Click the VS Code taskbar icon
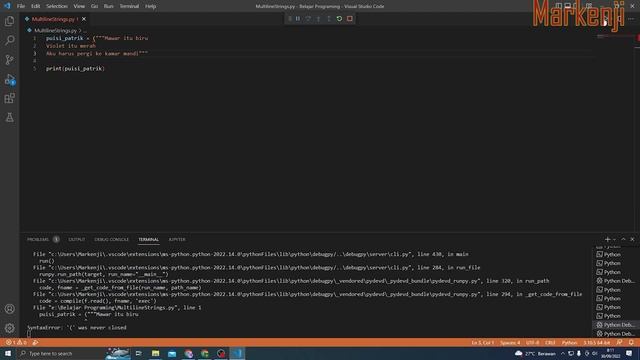The width and height of the screenshot is (640, 360). click(237, 353)
